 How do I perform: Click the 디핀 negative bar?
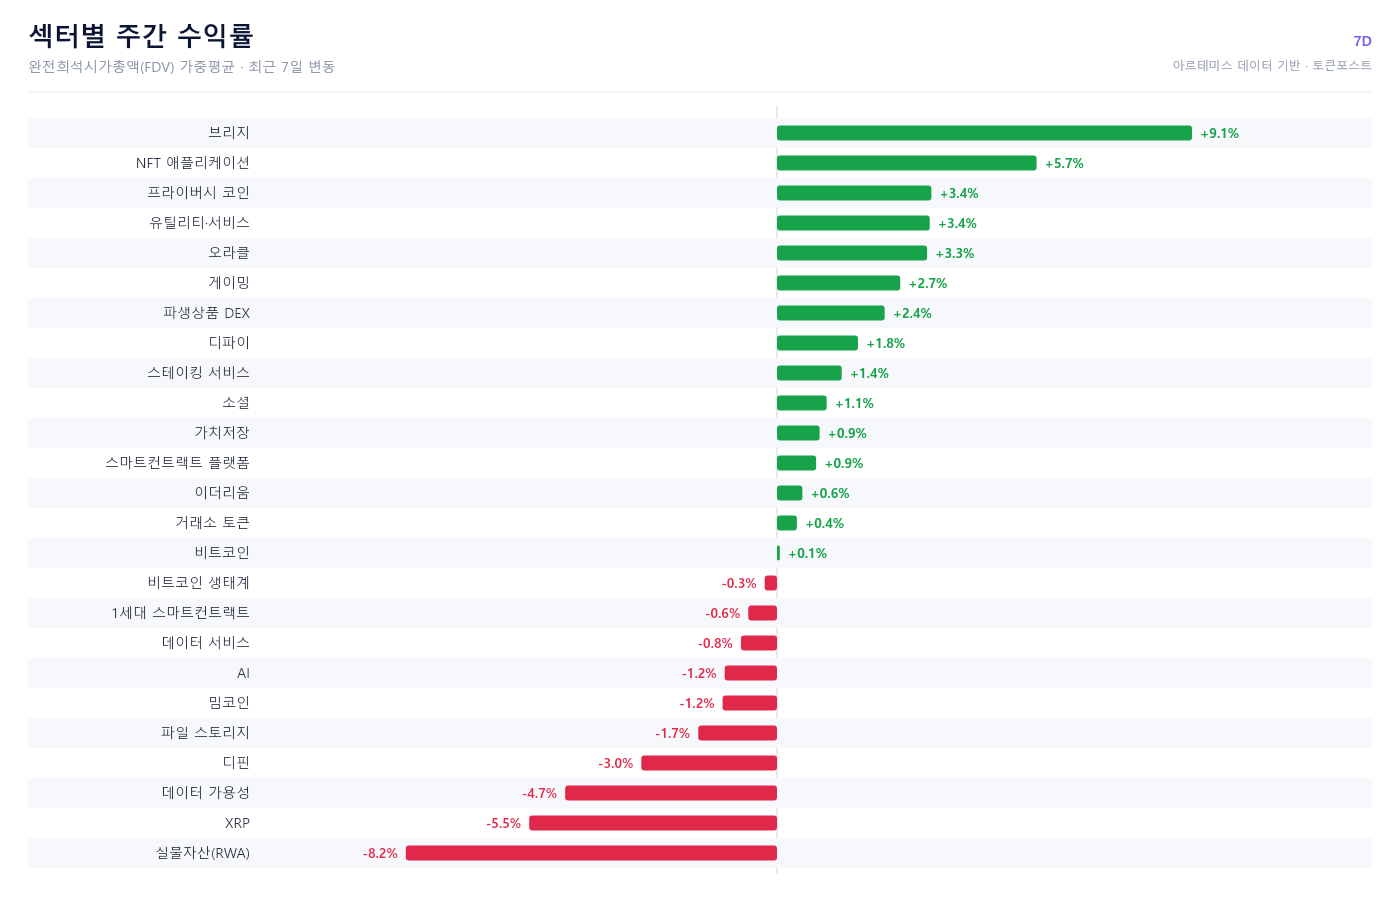pyautogui.click(x=709, y=763)
